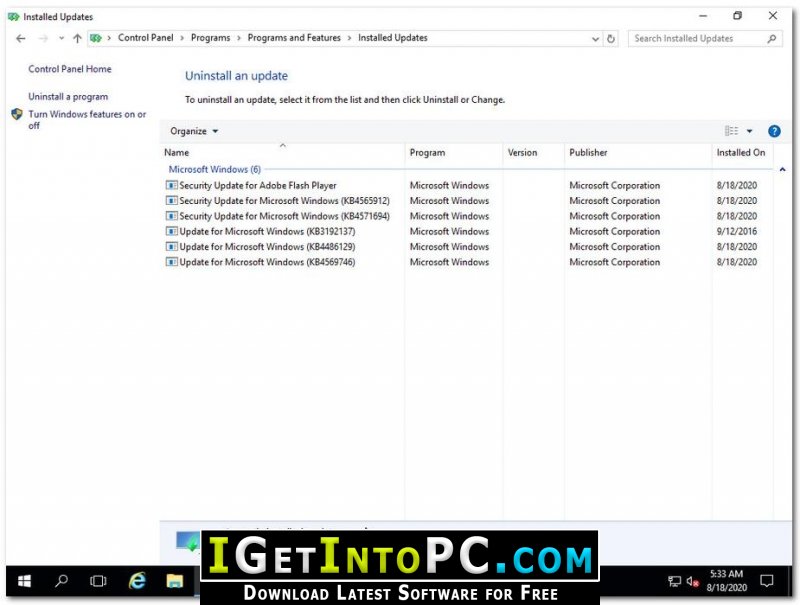Viewport: 800px width, 605px height.
Task: Select Security Update for Adobe Flash Player
Action: [x=467, y=185]
